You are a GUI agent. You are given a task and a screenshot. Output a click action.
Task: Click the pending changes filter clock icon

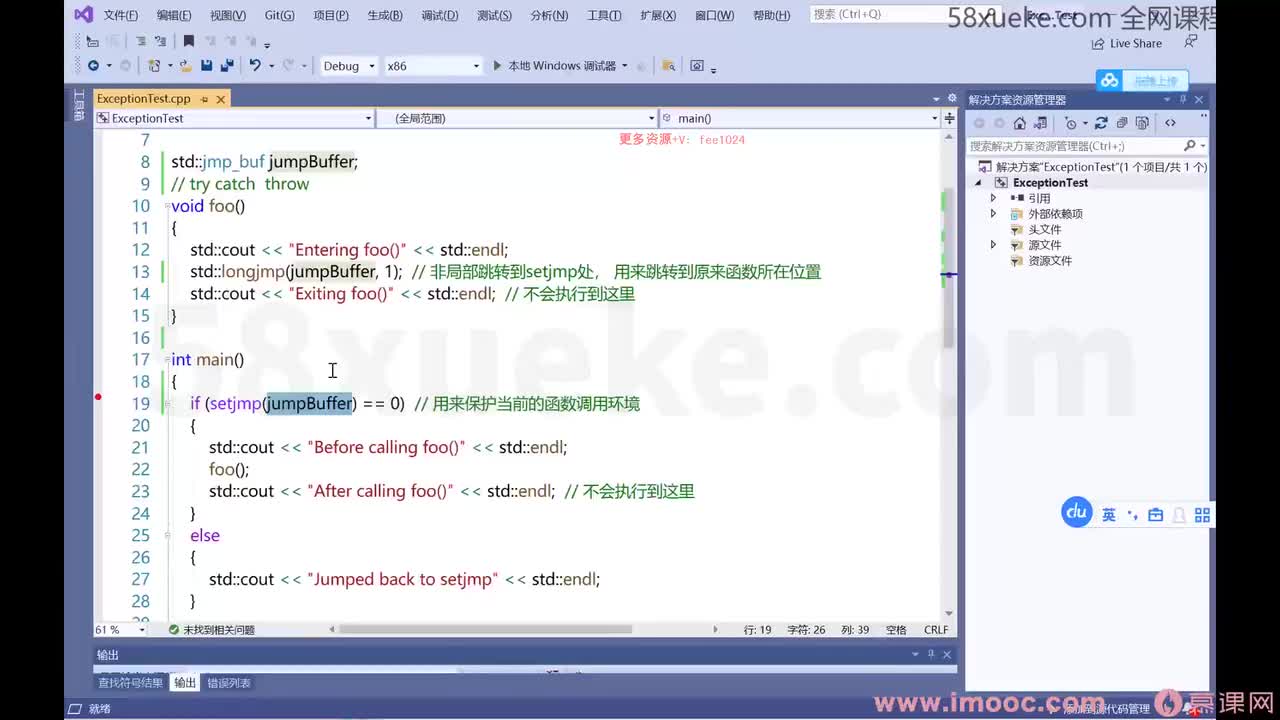pyautogui.click(x=1071, y=123)
